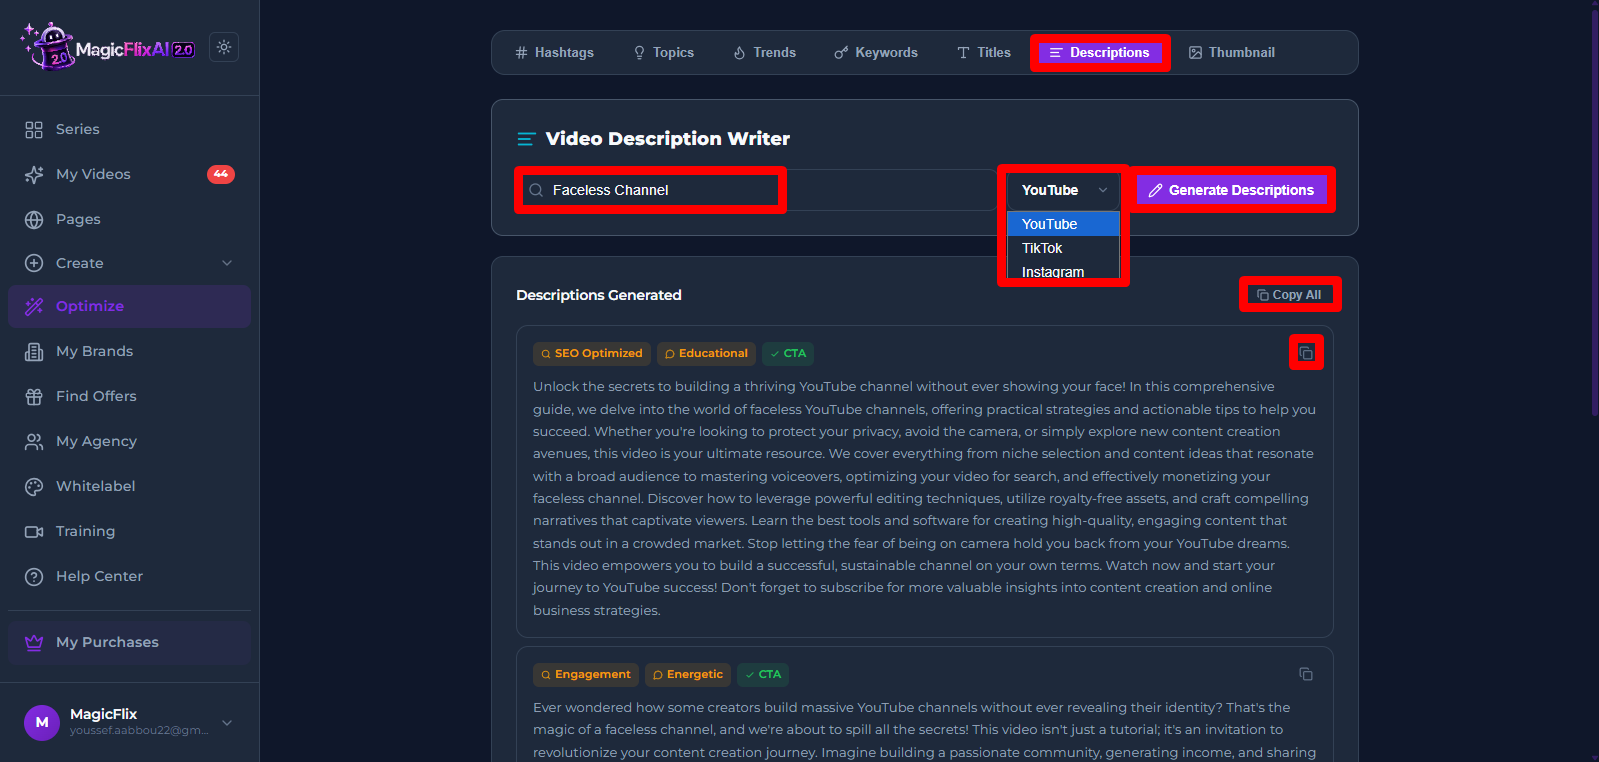Click the Educational tag

point(706,353)
